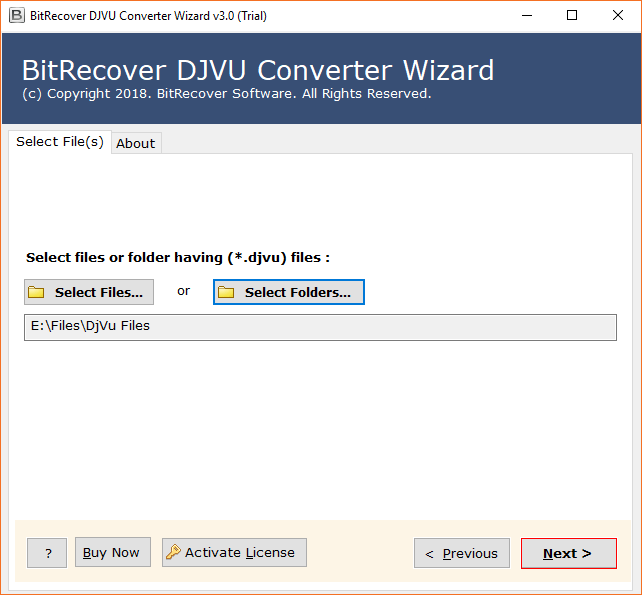Click the path field showing E:\Files\DjVu Files
The width and height of the screenshot is (642, 595).
[x=320, y=327]
